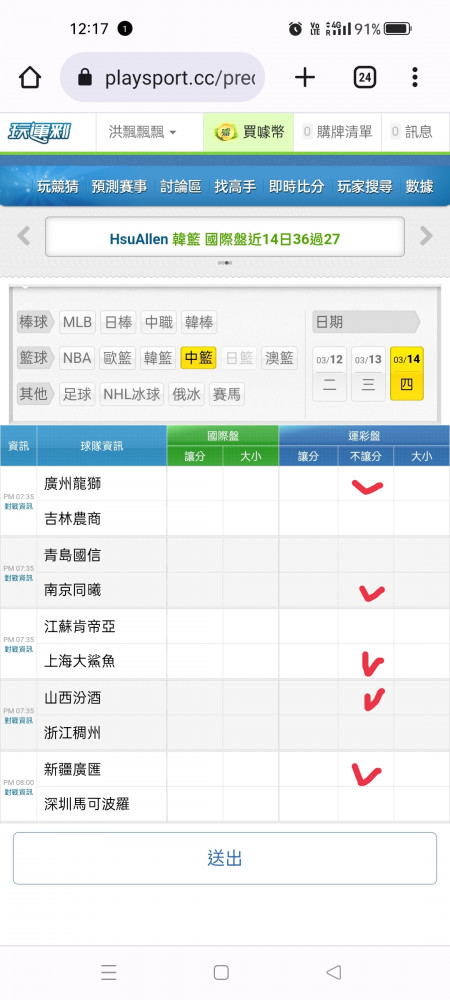This screenshot has width=450, height=1000.
Task: Select the 03/13 date option
Action: (368, 374)
